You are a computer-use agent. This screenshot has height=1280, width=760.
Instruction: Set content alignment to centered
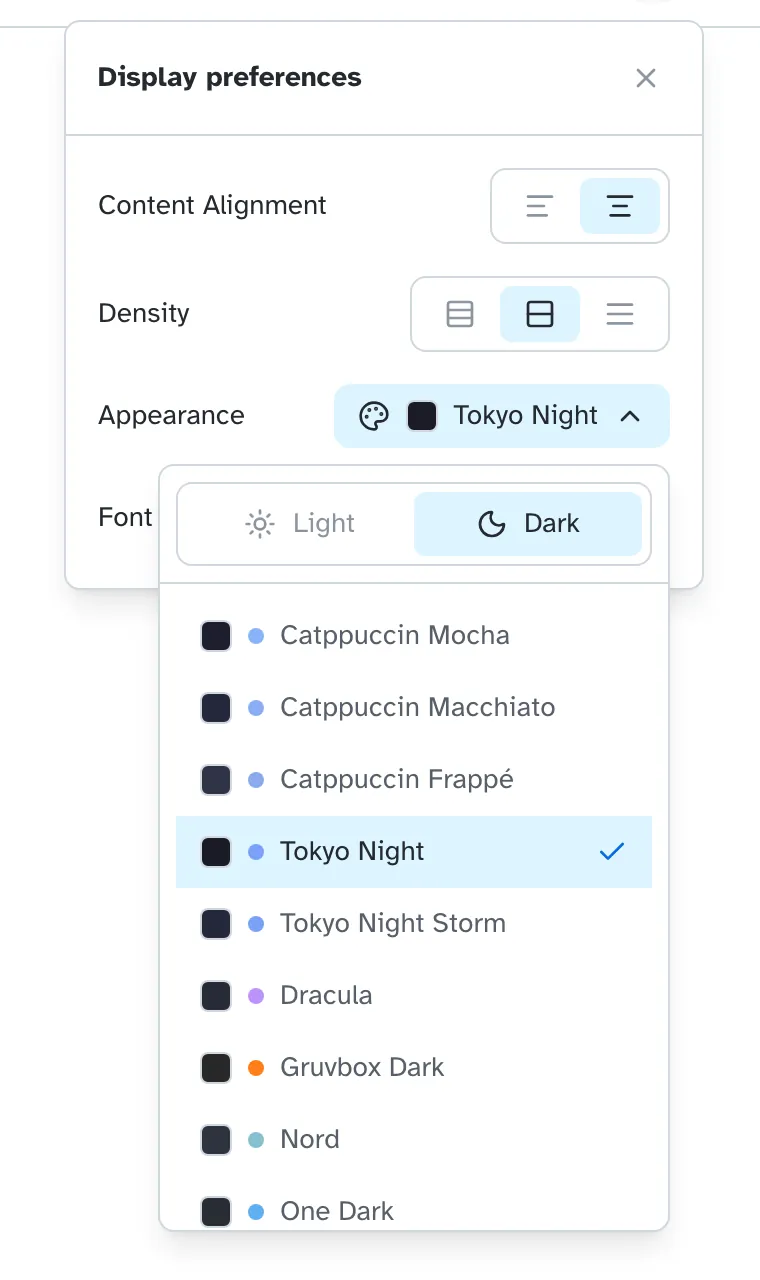pos(620,206)
